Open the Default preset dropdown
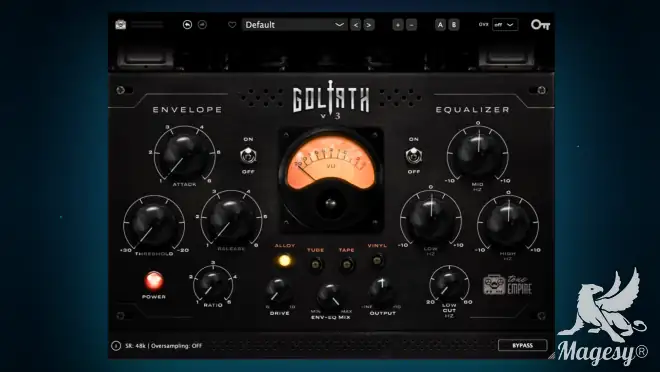Screen dimensions: 660x372 click(x=295, y=25)
